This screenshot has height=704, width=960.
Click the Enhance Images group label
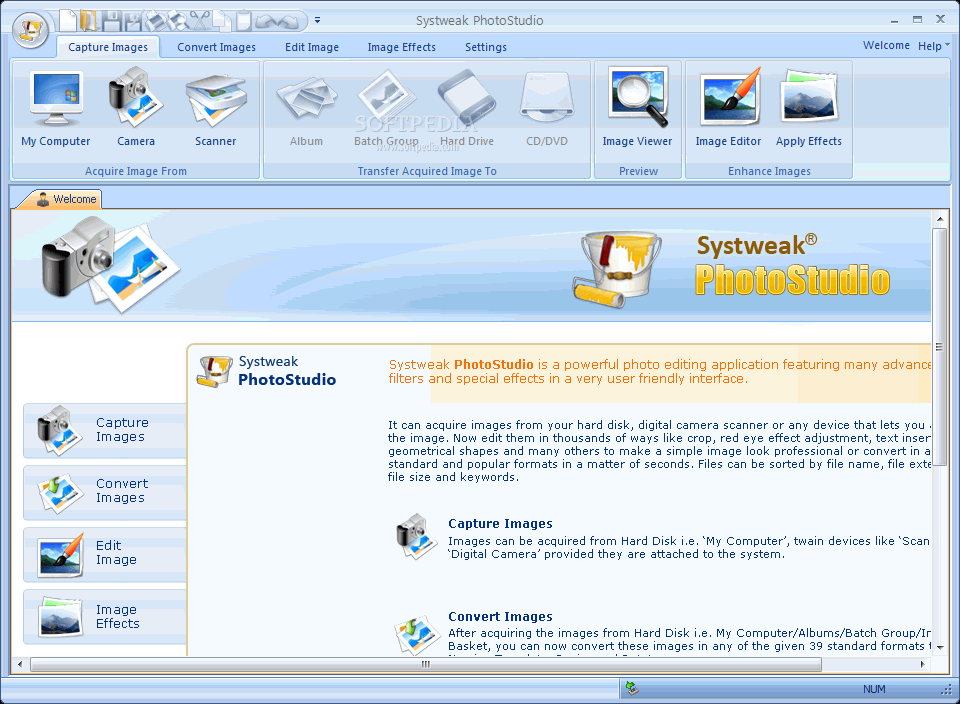pos(769,171)
